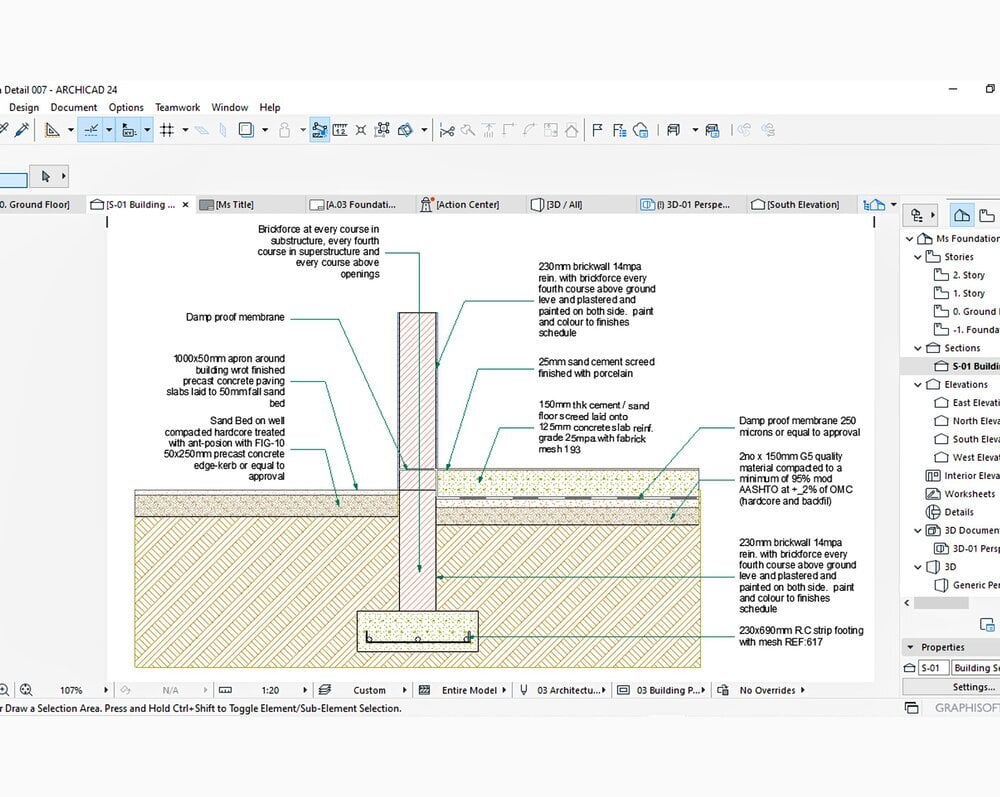
Task: Switch to the A.03 Foundati... tab
Action: pos(360,205)
